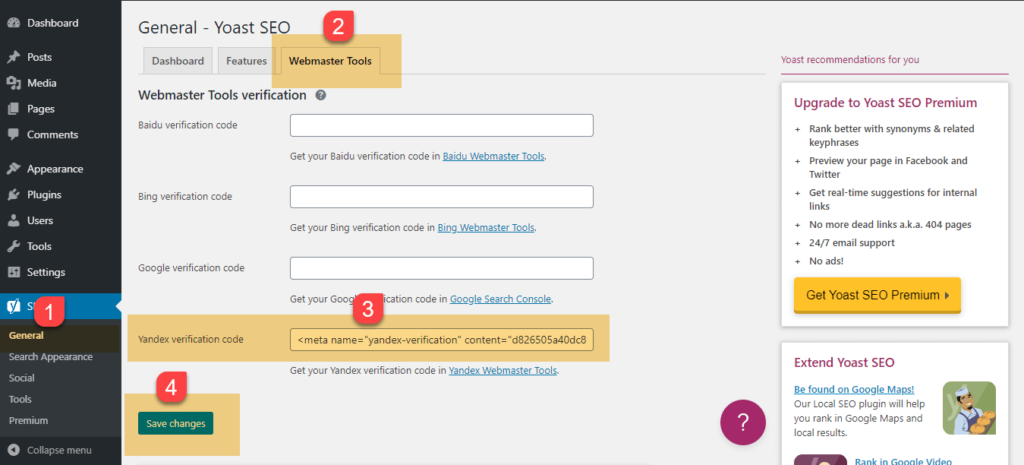
Task: Click the Collapse menu label
Action: tap(59, 450)
